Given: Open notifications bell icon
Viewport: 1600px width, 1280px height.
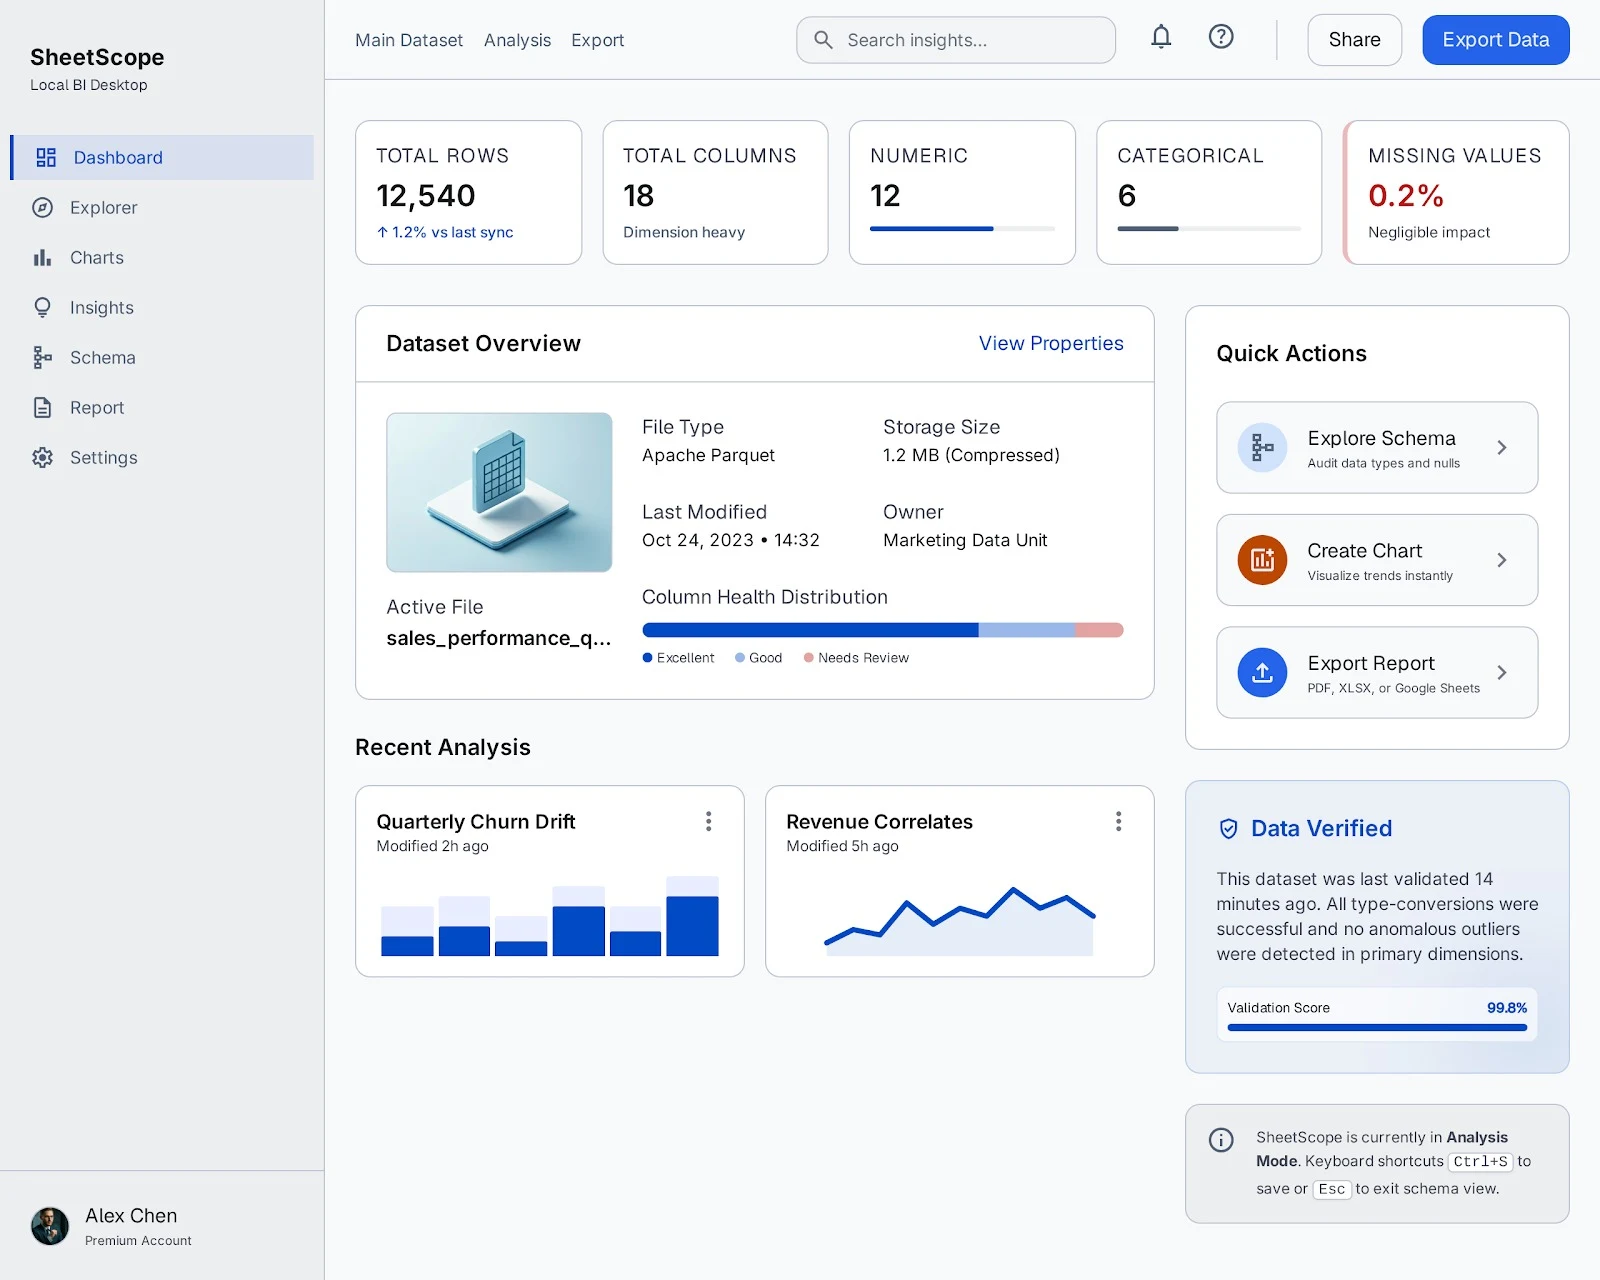Looking at the screenshot, I should (1161, 38).
